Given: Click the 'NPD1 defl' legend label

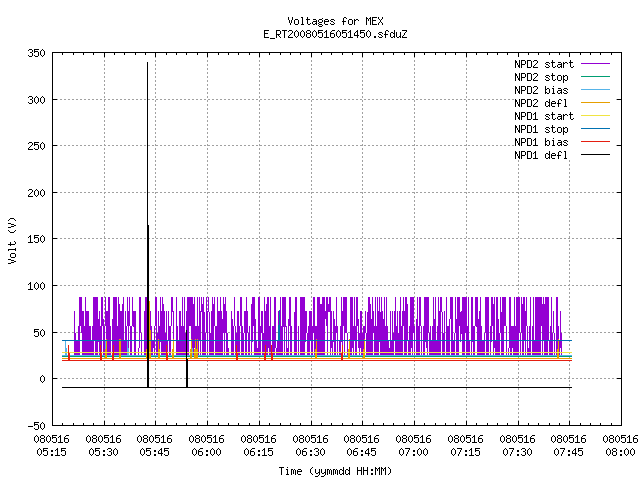Looking at the screenshot, I should pos(541,156).
